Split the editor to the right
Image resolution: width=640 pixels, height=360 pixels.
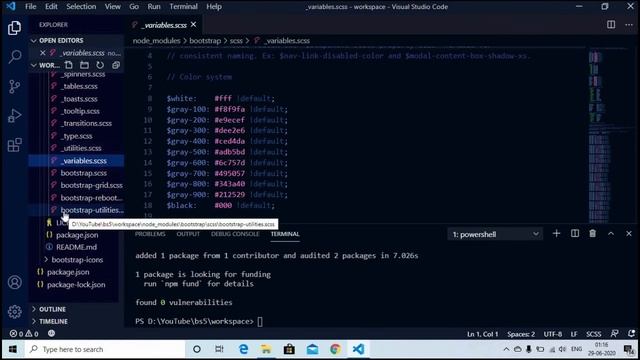tap(611, 24)
